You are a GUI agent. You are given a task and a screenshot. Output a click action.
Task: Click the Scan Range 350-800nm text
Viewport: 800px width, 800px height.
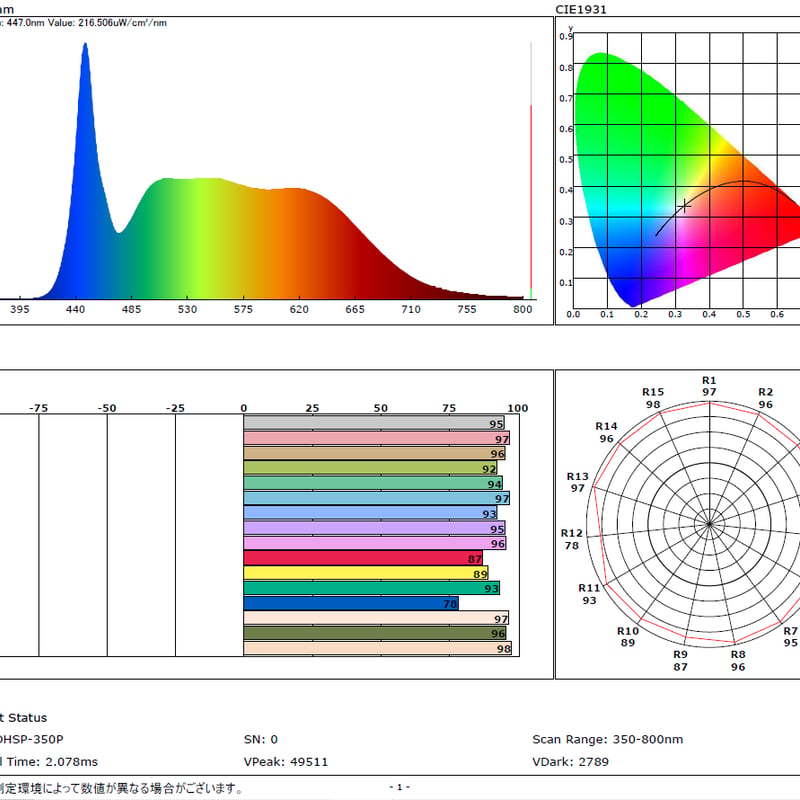click(x=608, y=739)
